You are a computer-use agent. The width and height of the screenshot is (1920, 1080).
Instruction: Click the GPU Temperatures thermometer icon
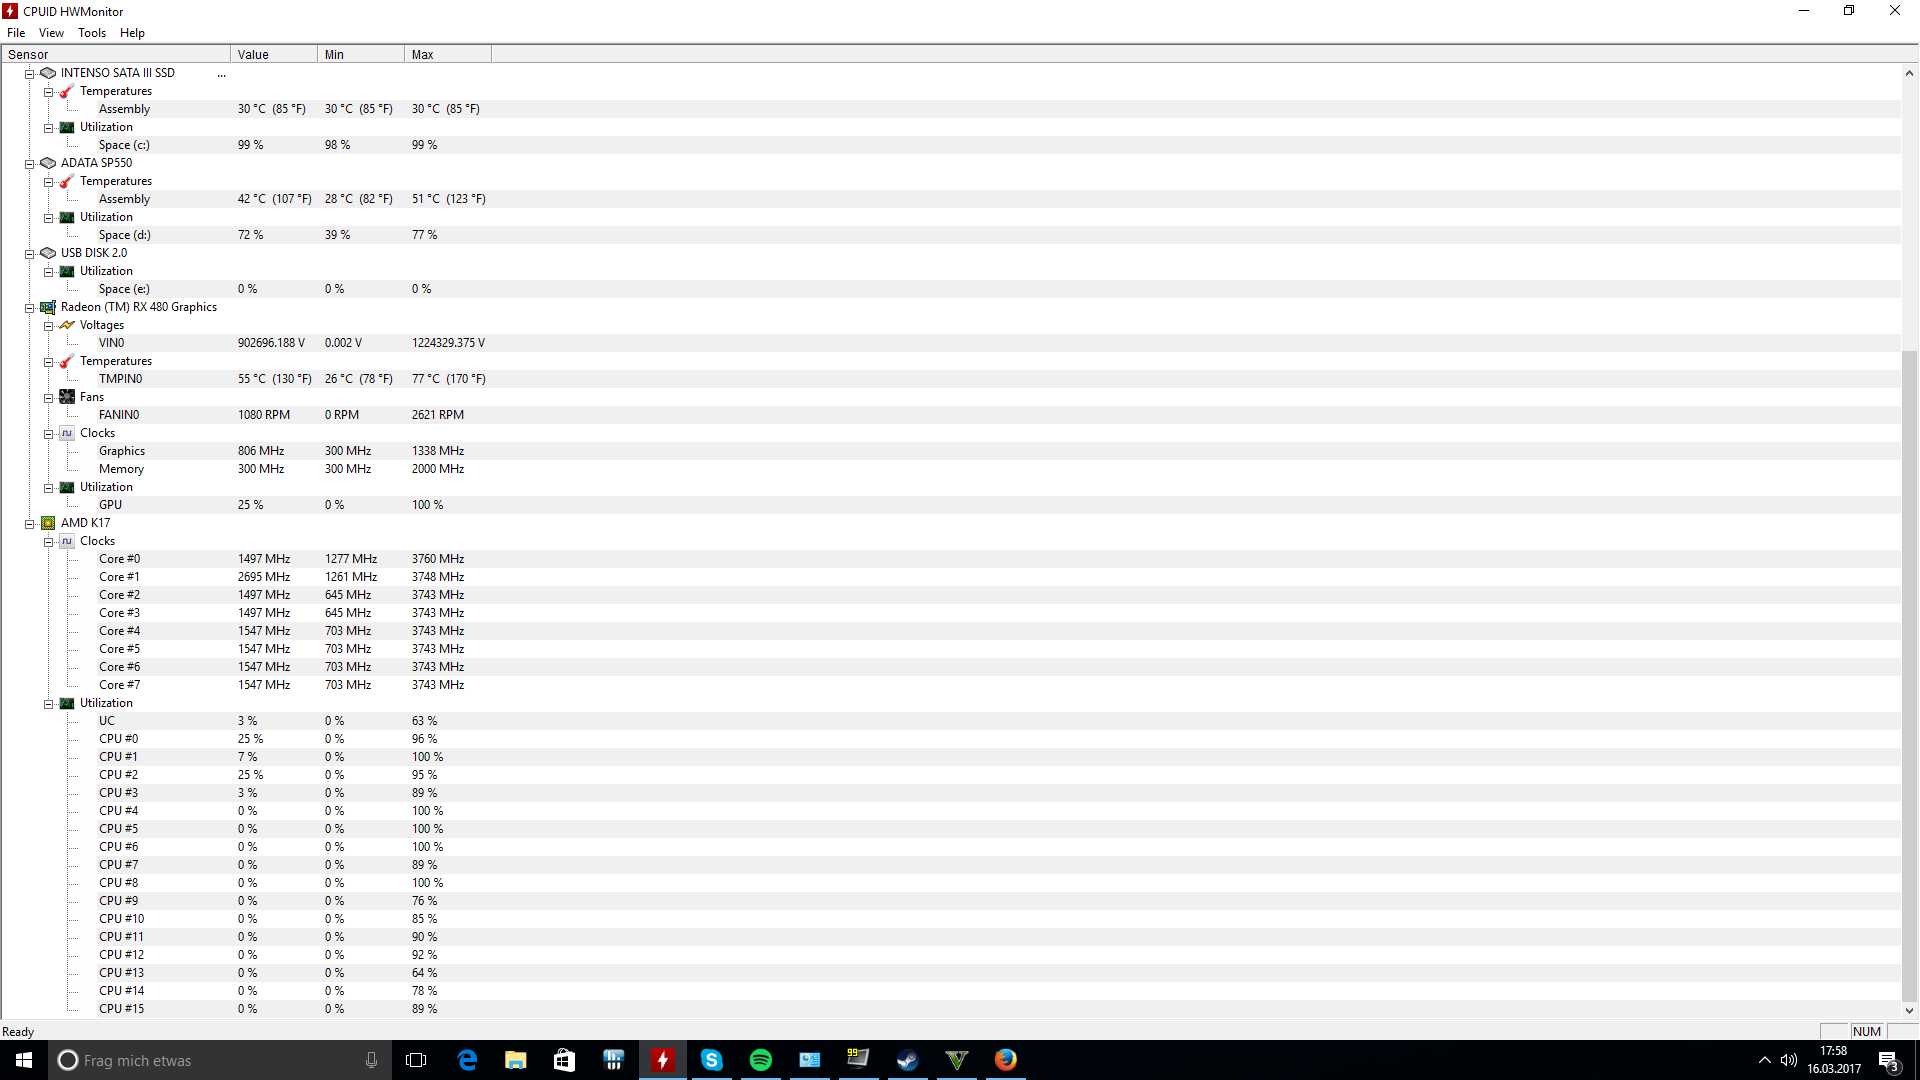[x=67, y=361]
